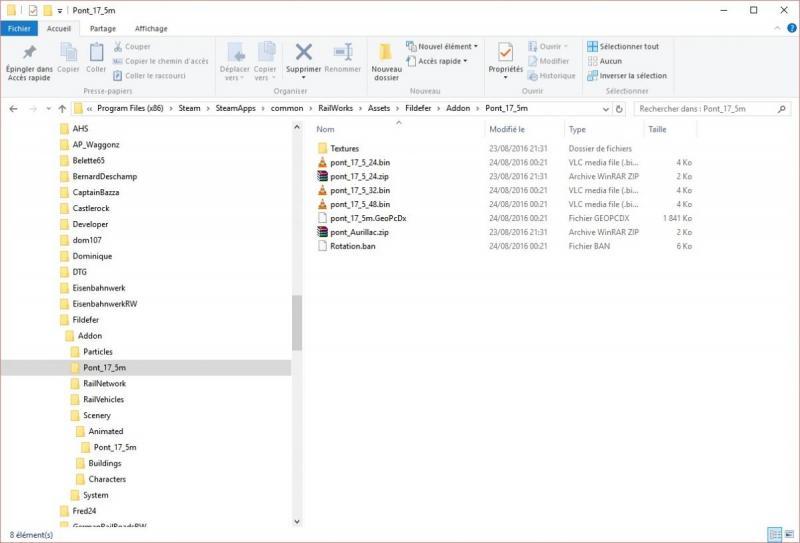Select the pont_17_5_32.bin file
The height and width of the screenshot is (543, 800).
[x=360, y=190]
